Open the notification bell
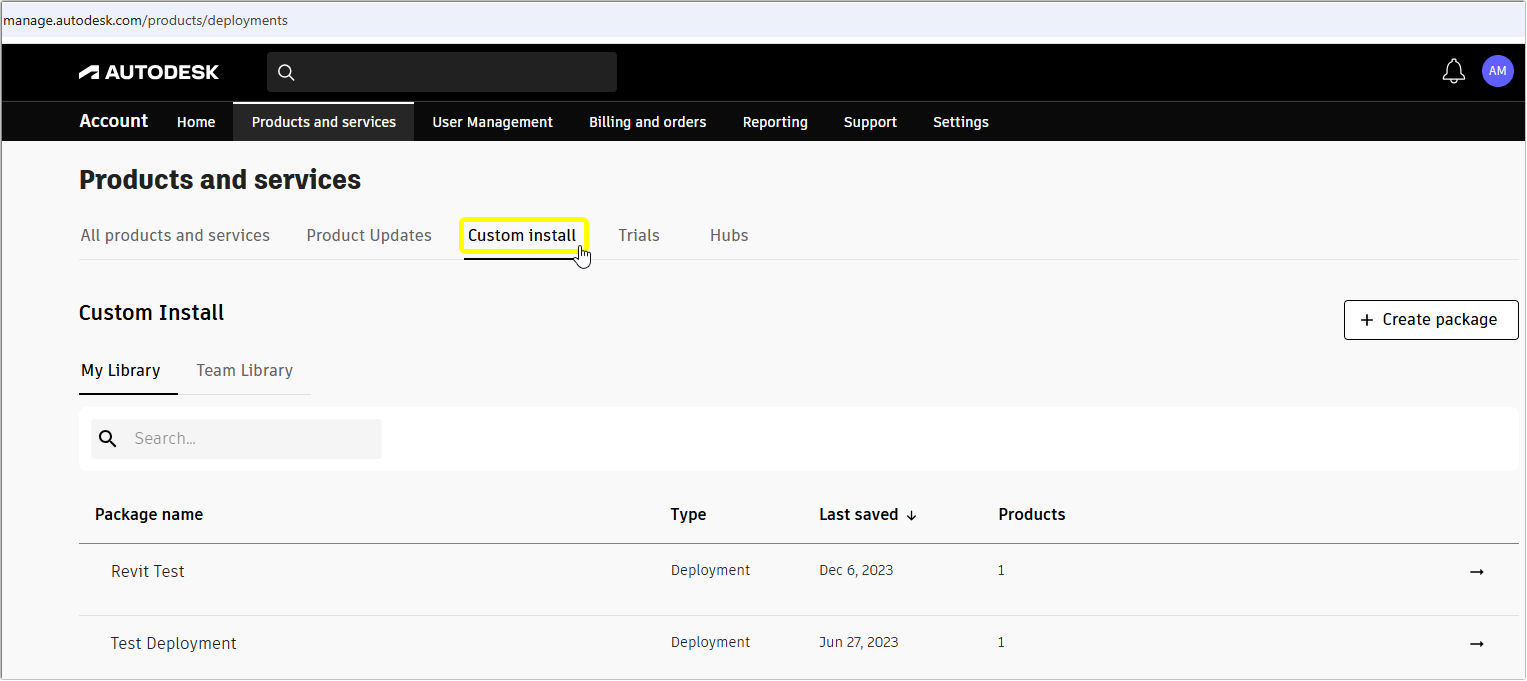 [1453, 71]
